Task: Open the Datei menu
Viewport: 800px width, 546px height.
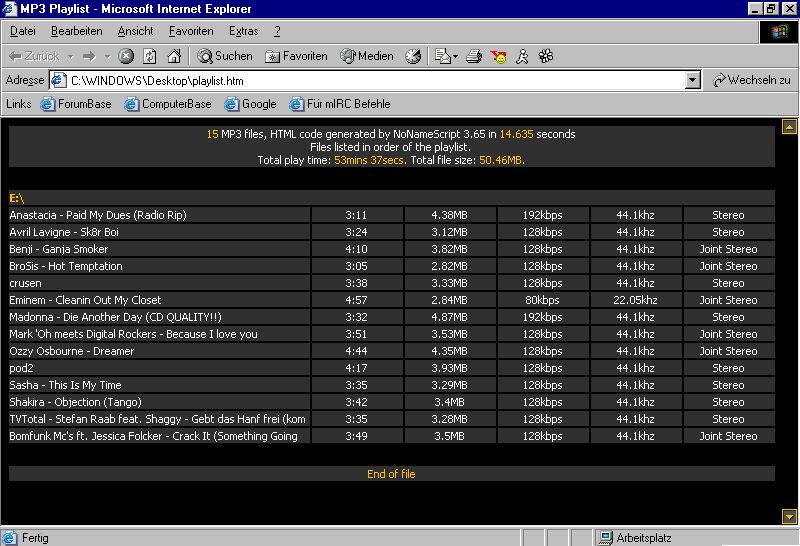Action: (x=23, y=31)
